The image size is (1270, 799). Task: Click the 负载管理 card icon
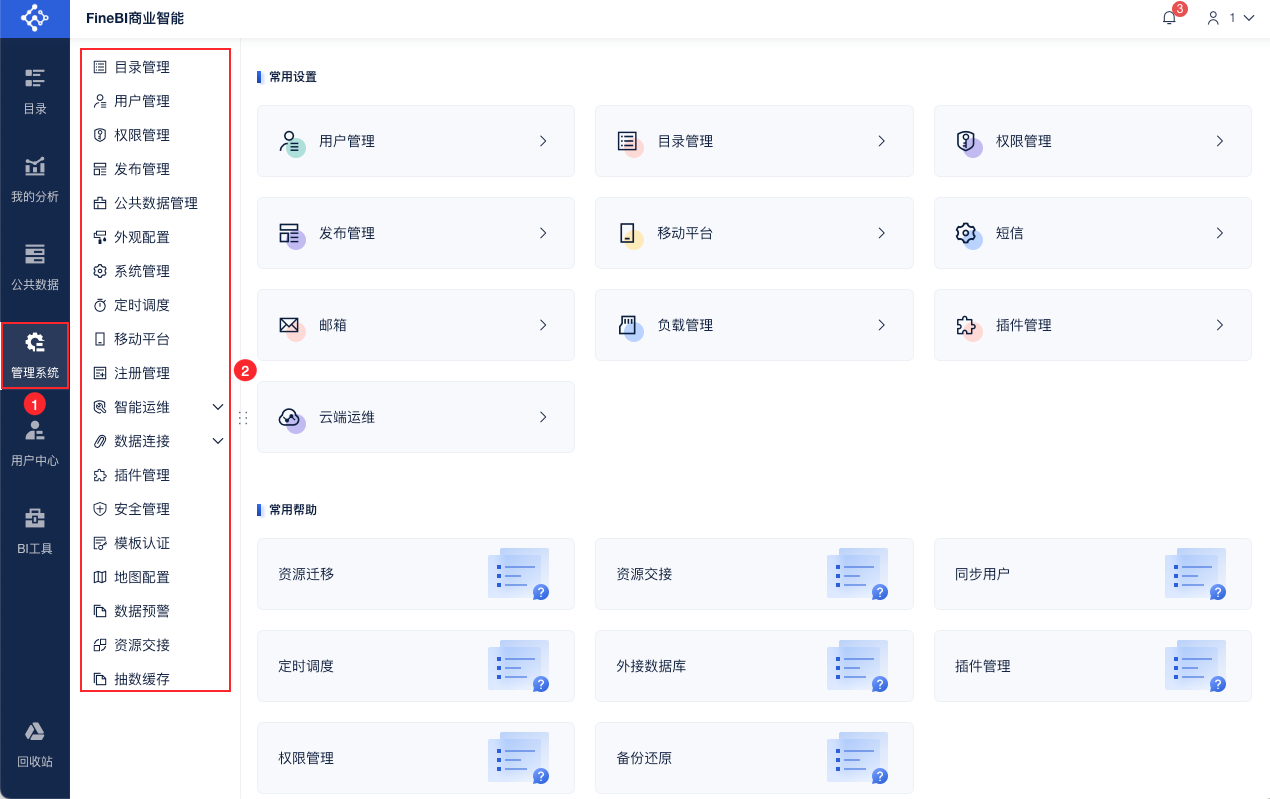click(630, 327)
